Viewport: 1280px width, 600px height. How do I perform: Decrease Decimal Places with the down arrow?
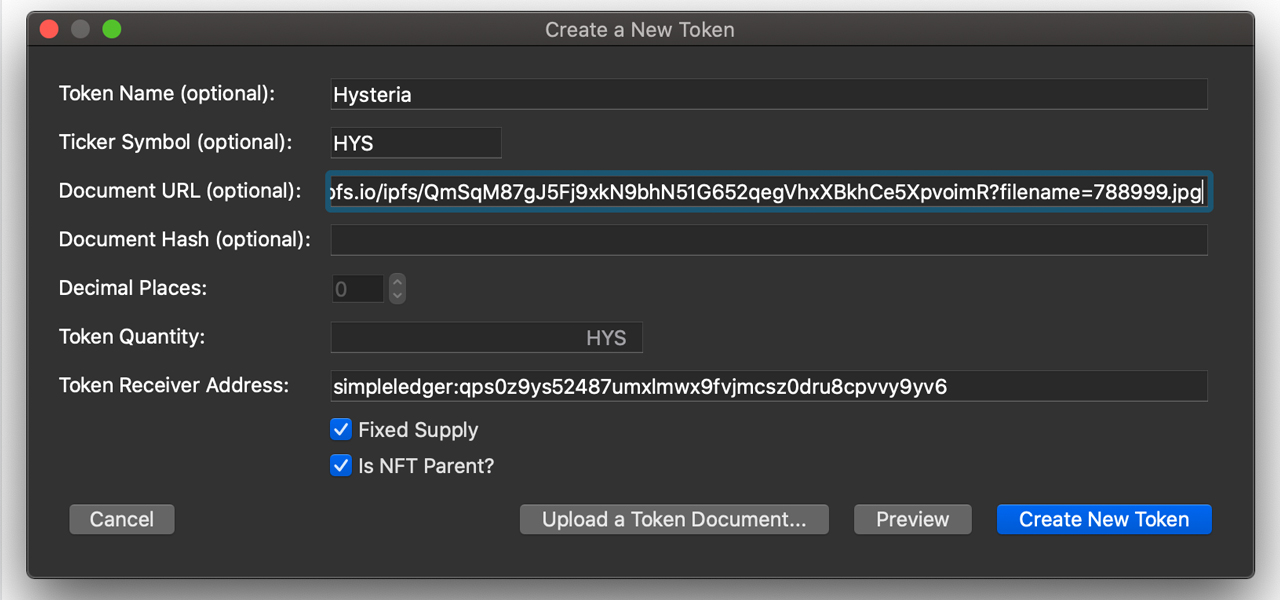[398, 296]
